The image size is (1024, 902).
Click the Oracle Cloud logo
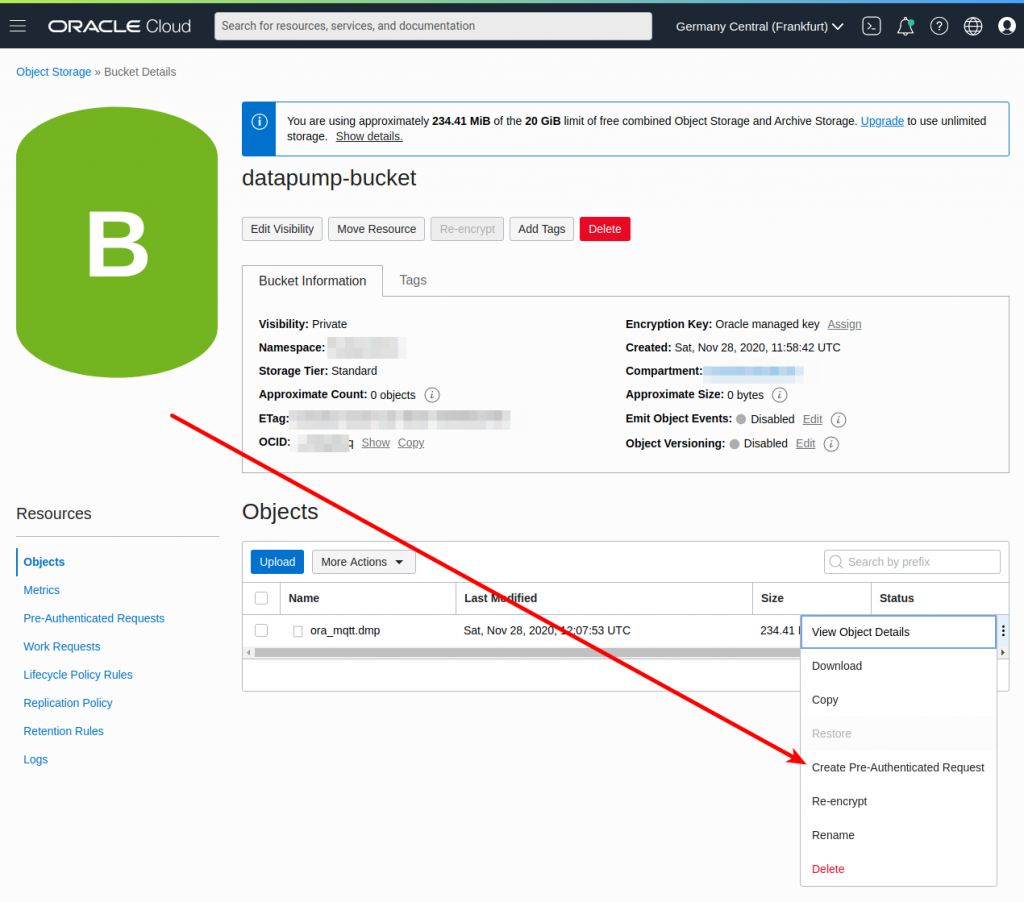pos(120,26)
